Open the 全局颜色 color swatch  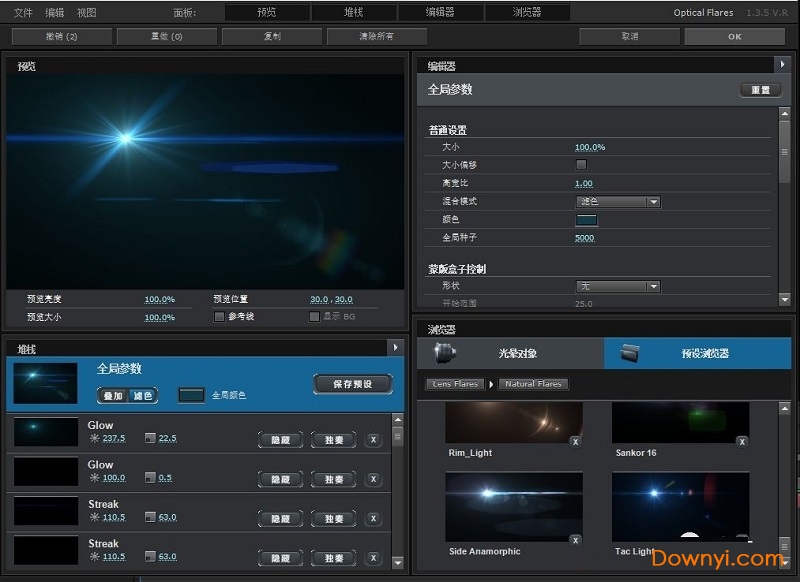coord(191,395)
